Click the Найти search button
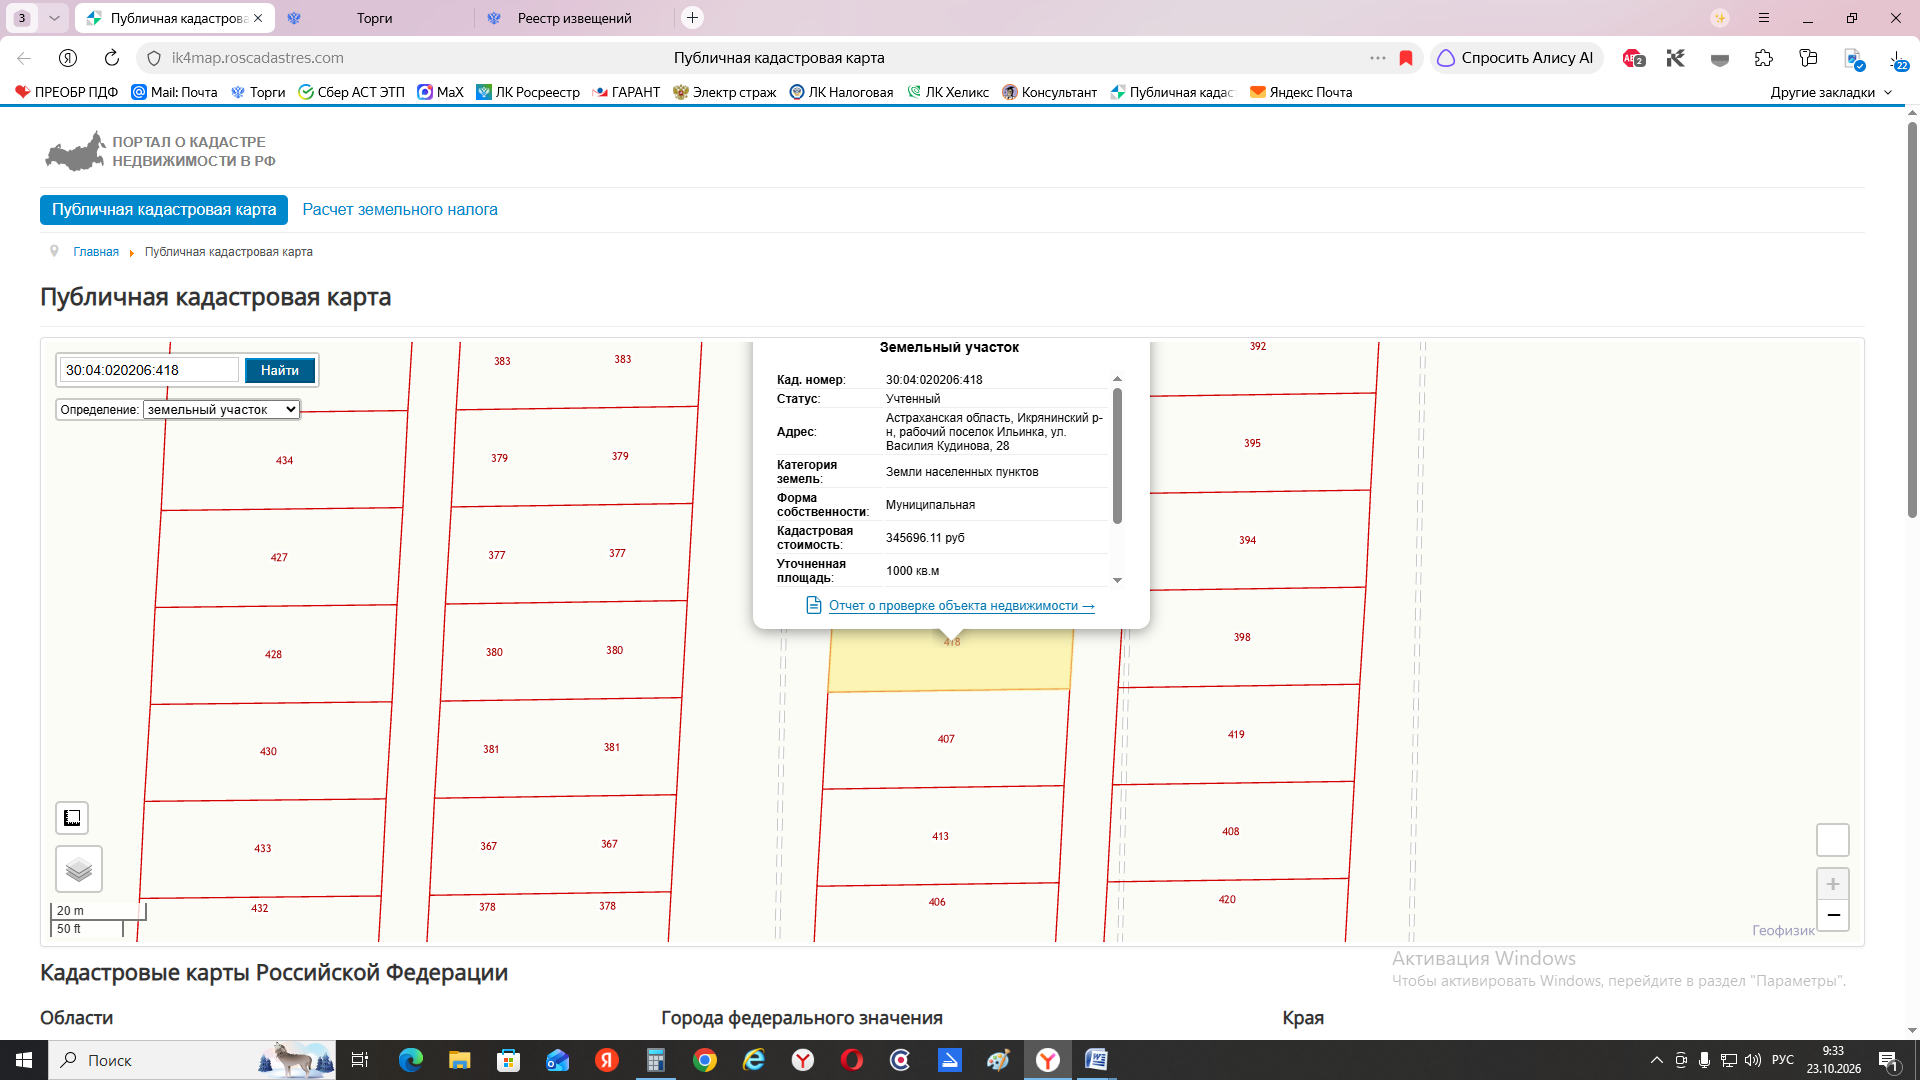The width and height of the screenshot is (1920, 1080). click(x=280, y=370)
